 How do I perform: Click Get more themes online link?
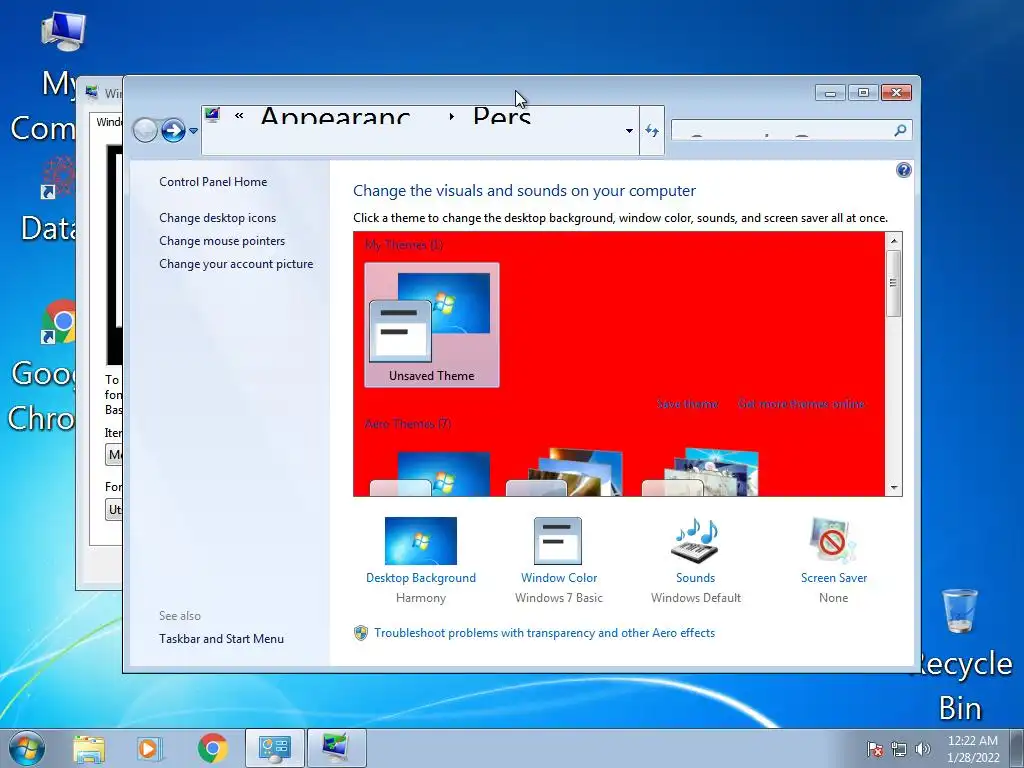[801, 404]
